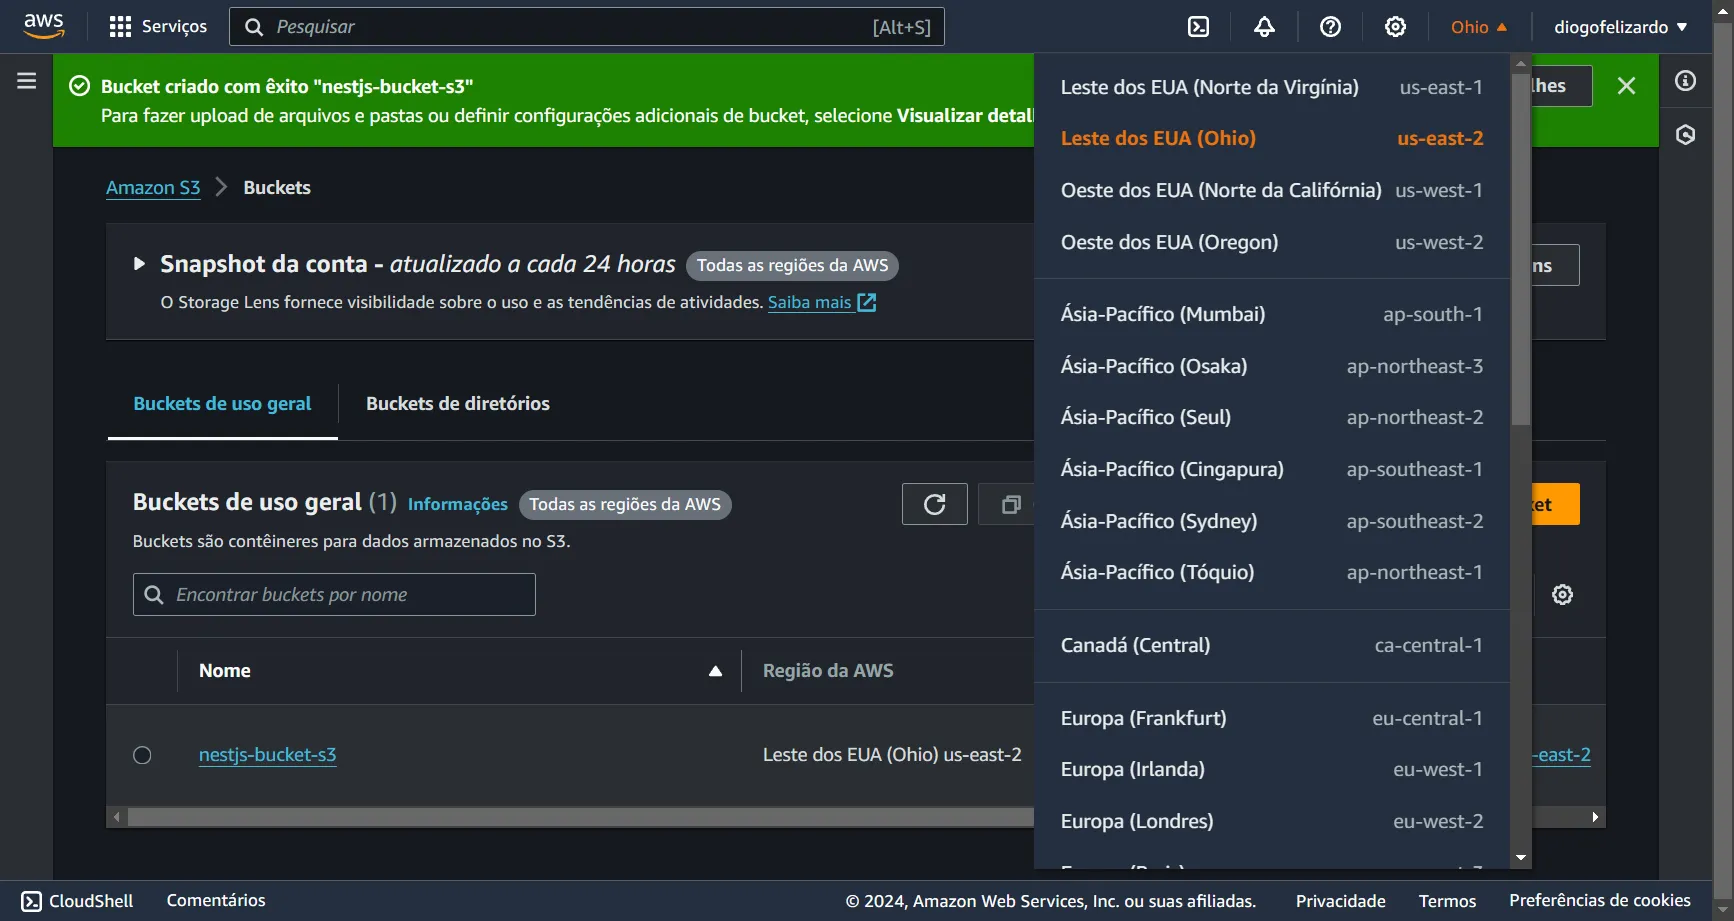
Task: Select region Europa (Frankfurt)
Action: 1272,718
